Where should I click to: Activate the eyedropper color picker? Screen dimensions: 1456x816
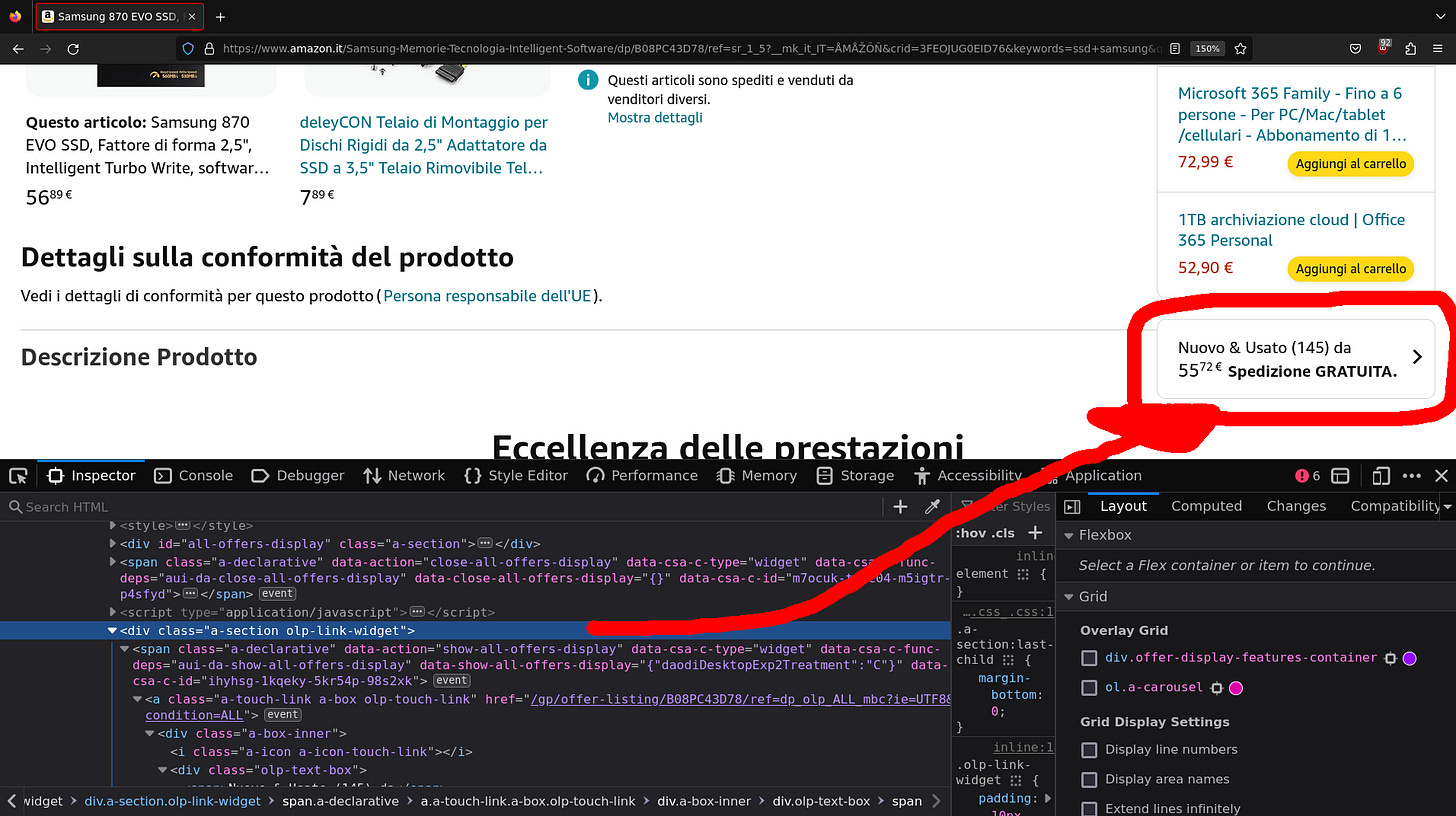point(932,506)
